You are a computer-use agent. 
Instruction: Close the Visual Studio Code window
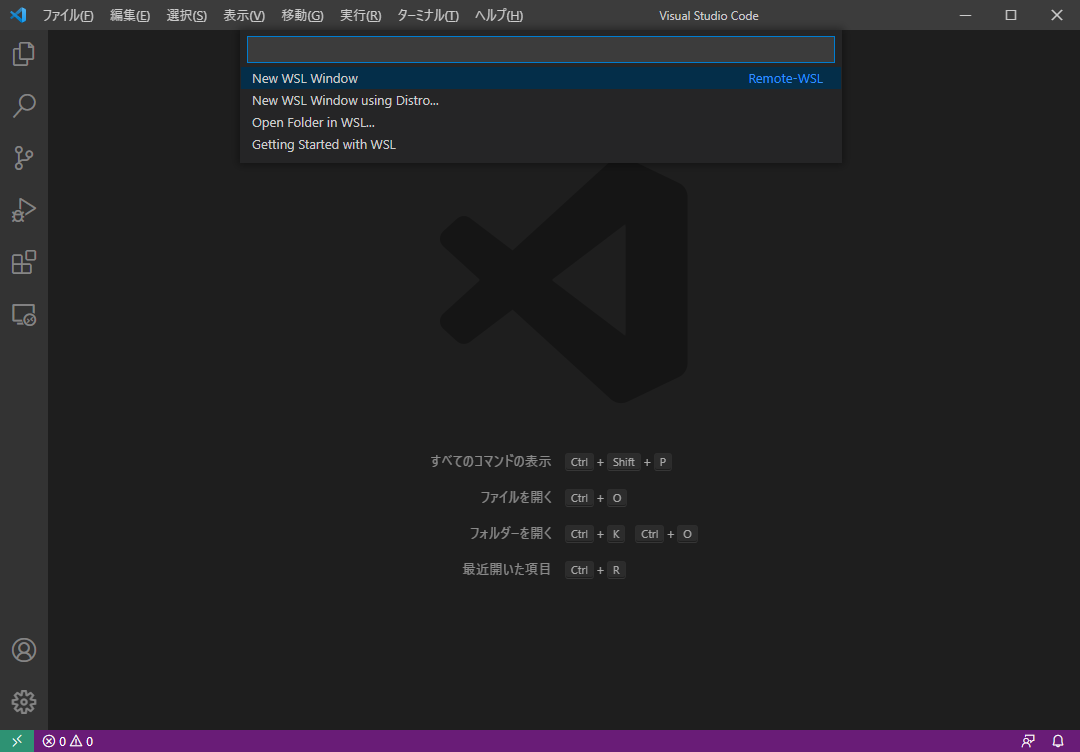[x=1057, y=15]
